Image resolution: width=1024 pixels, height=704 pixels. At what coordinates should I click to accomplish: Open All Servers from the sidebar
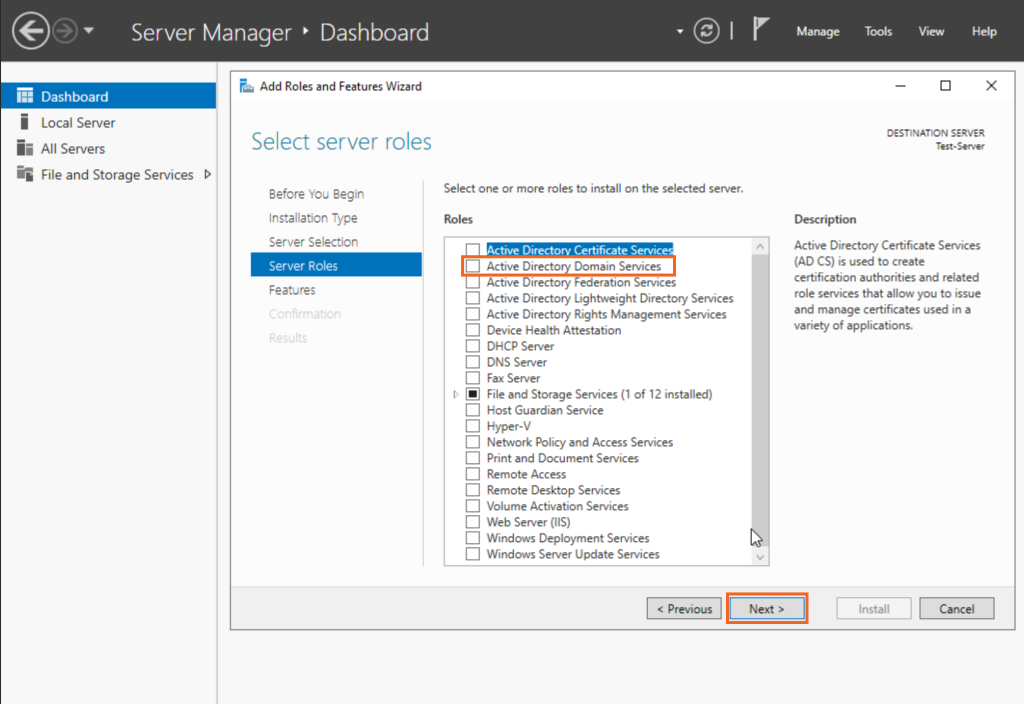click(22, 148)
